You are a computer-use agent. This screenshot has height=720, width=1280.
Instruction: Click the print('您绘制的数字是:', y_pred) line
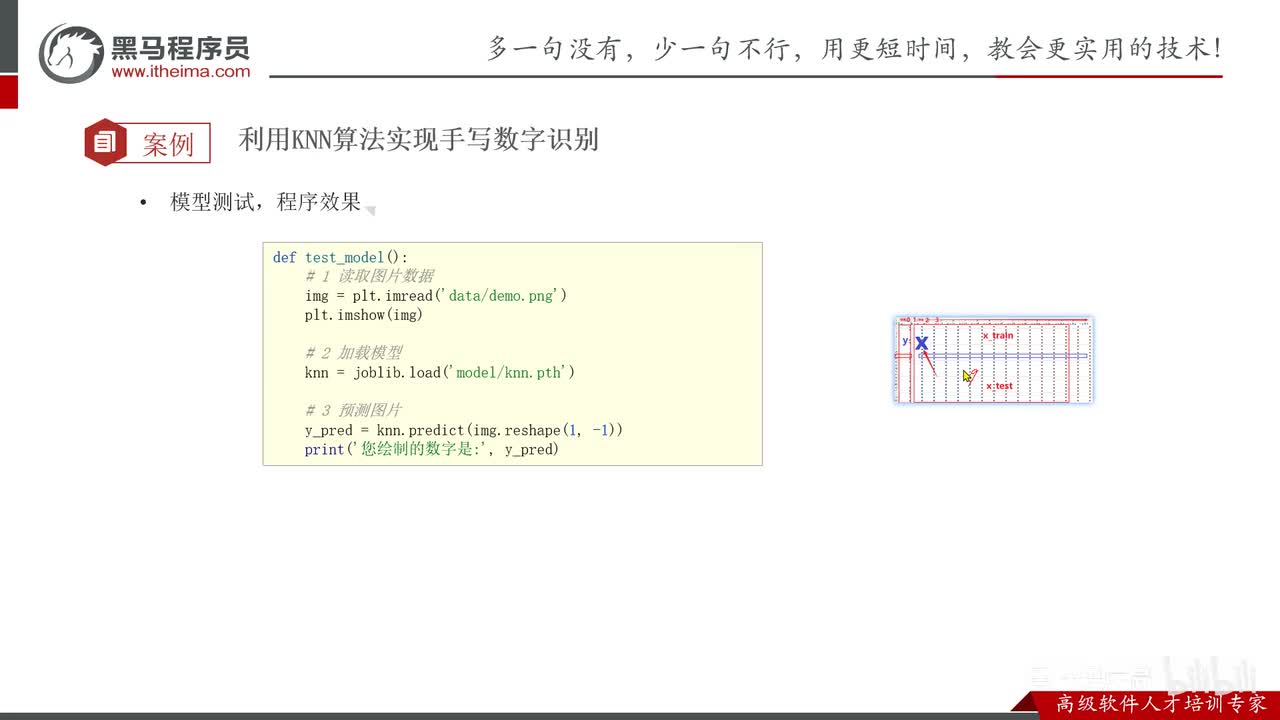(x=432, y=449)
